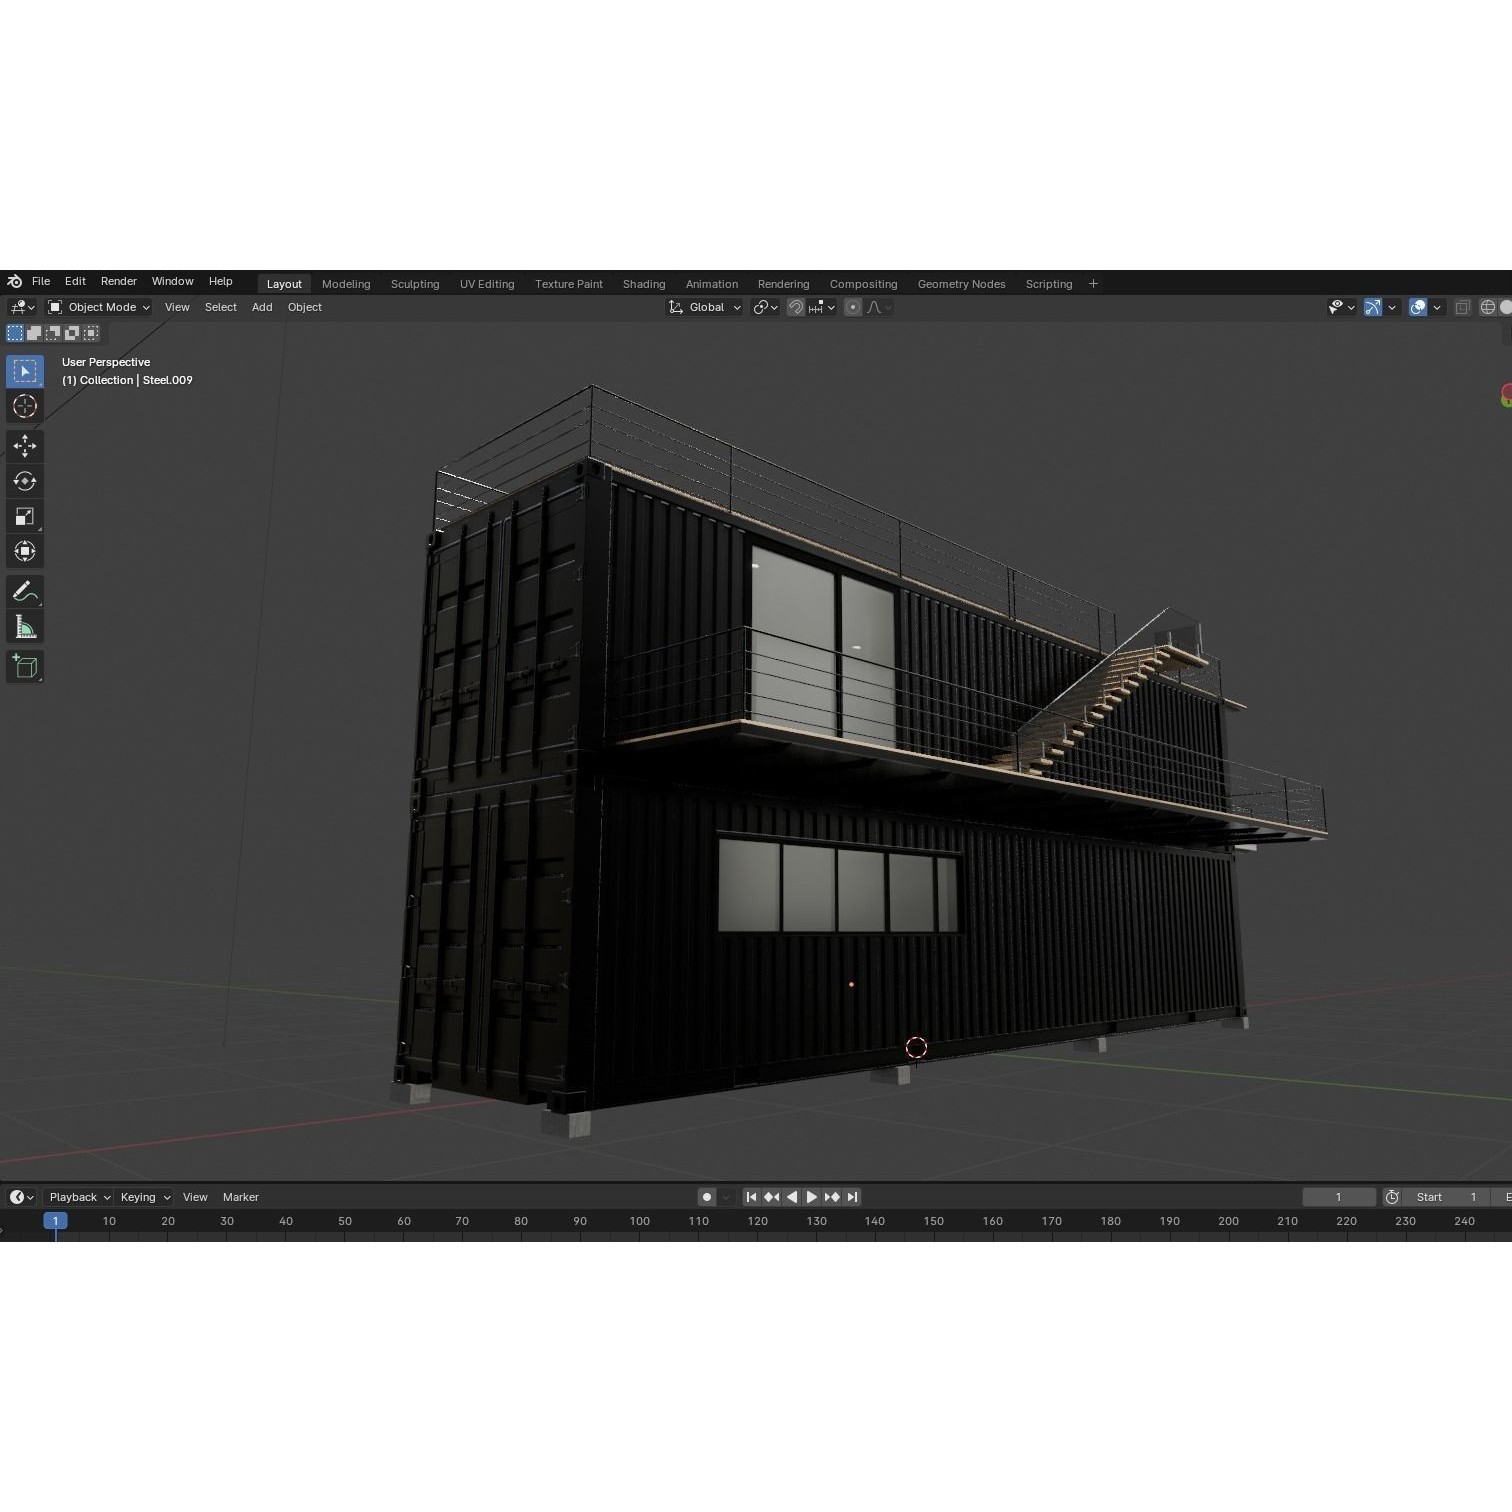The image size is (1512, 1512).
Task: Activate the Add Cube tool
Action: (25, 666)
